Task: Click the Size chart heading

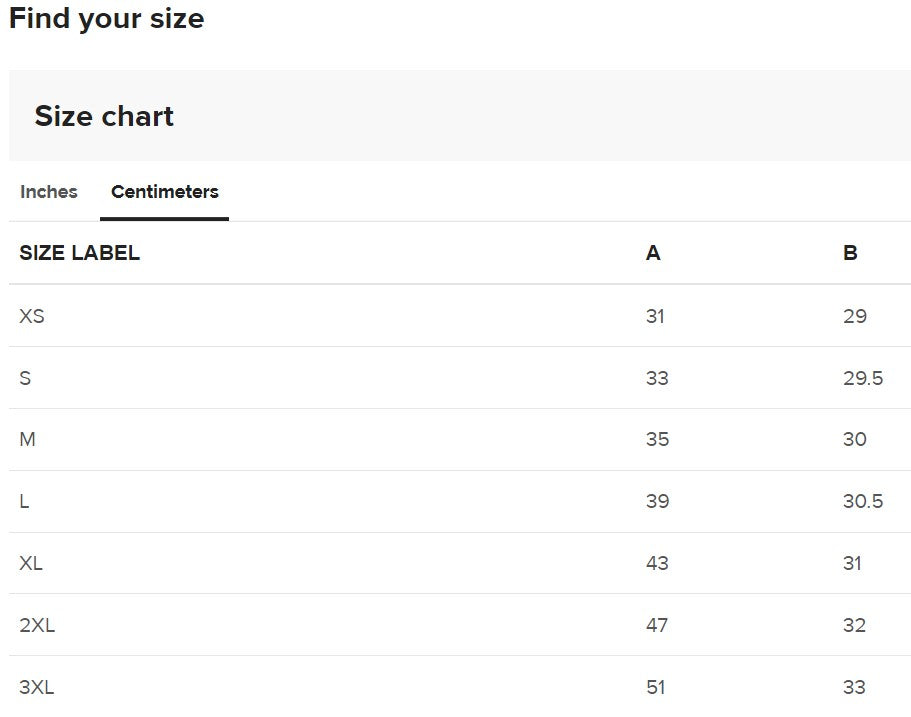Action: pos(104,116)
